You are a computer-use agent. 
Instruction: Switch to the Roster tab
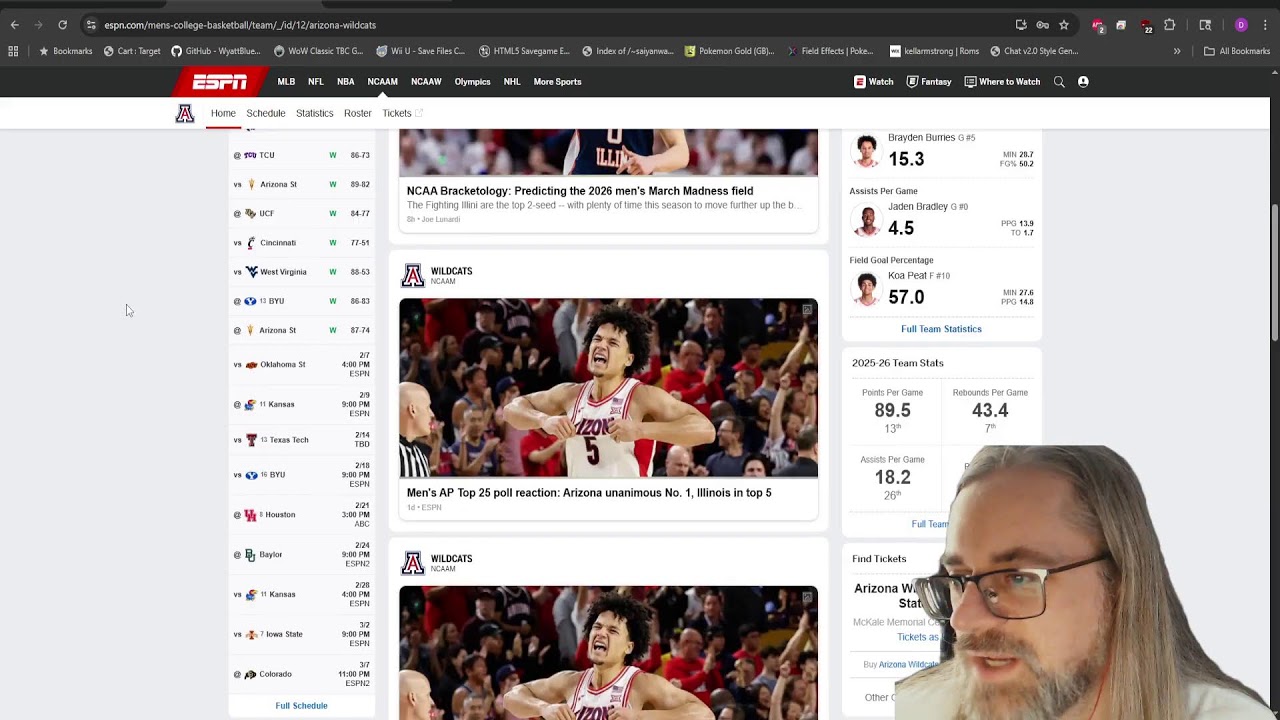357,114
